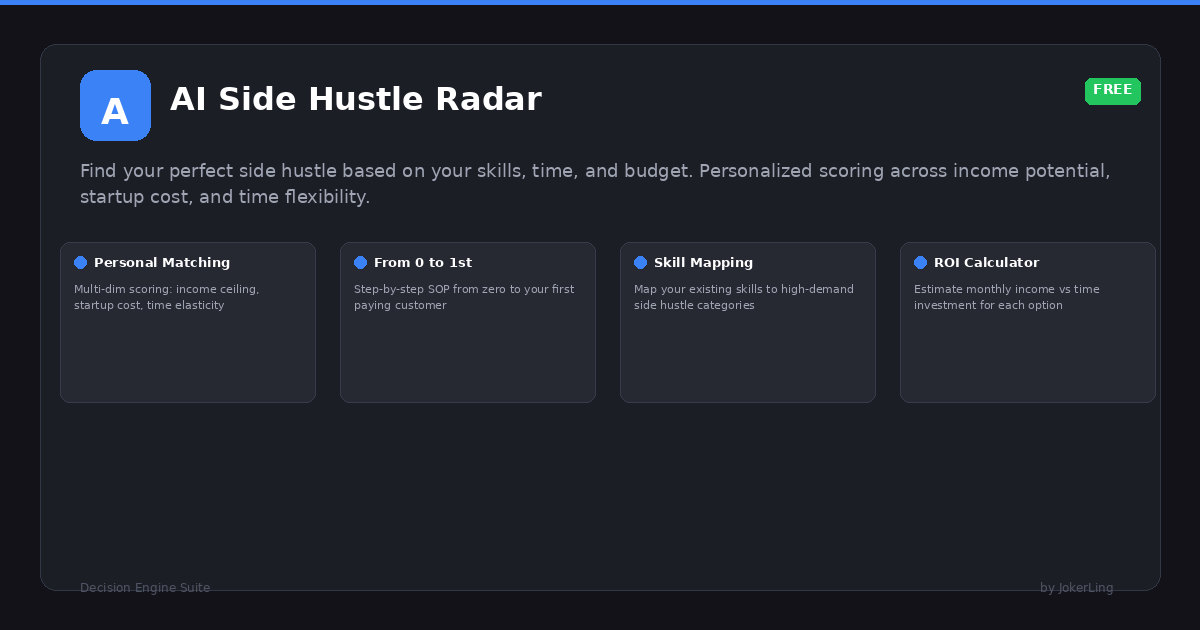Image resolution: width=1200 pixels, height=630 pixels.
Task: Select the ROI Calculator card title
Action: click(987, 263)
